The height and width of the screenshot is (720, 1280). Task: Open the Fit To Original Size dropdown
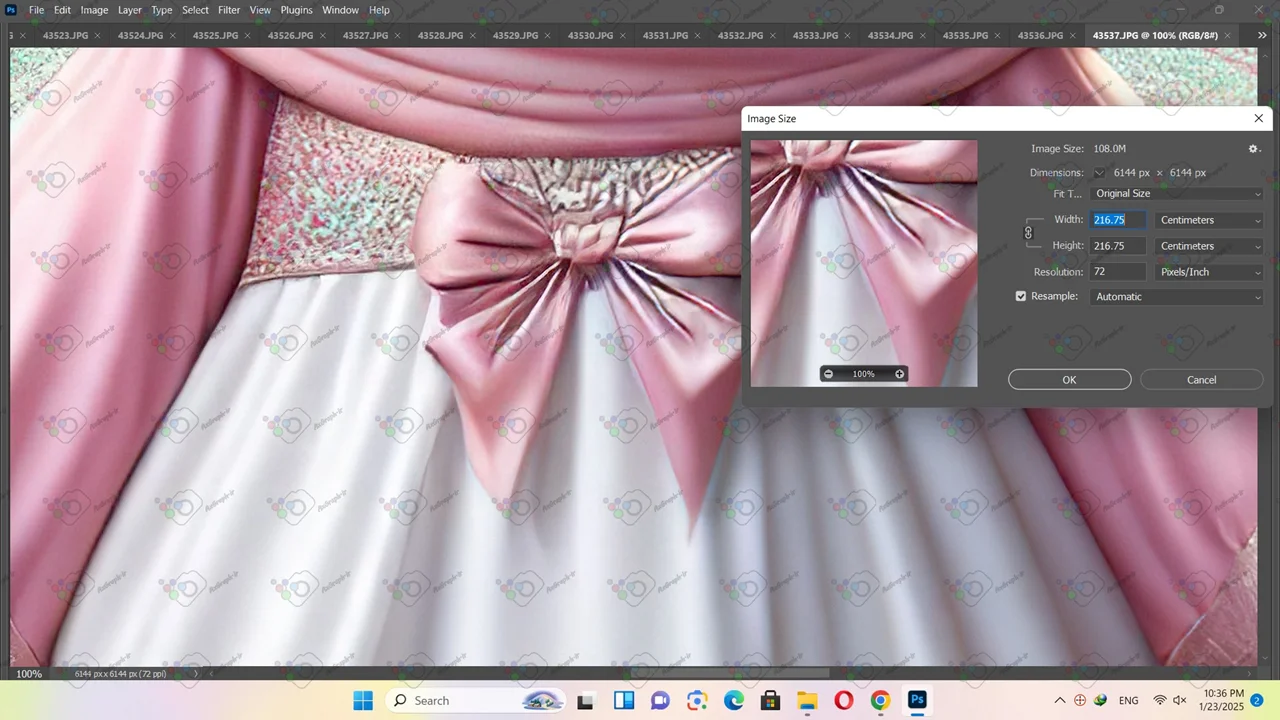(1176, 194)
